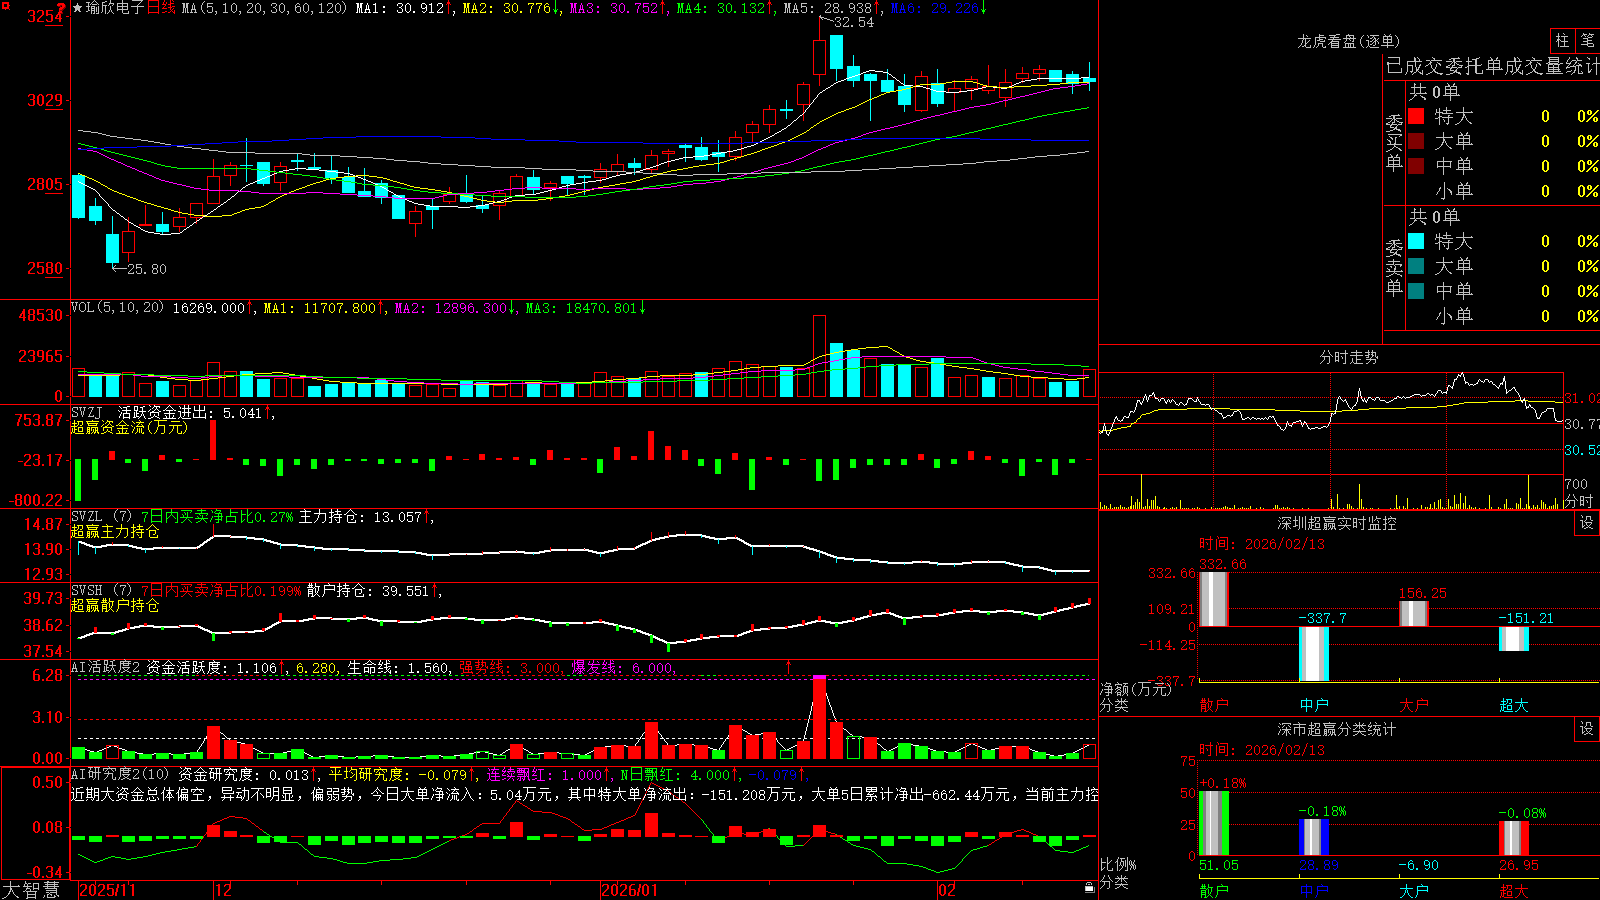
Task: Click the 25.80 low price marker
Action: click(147, 269)
